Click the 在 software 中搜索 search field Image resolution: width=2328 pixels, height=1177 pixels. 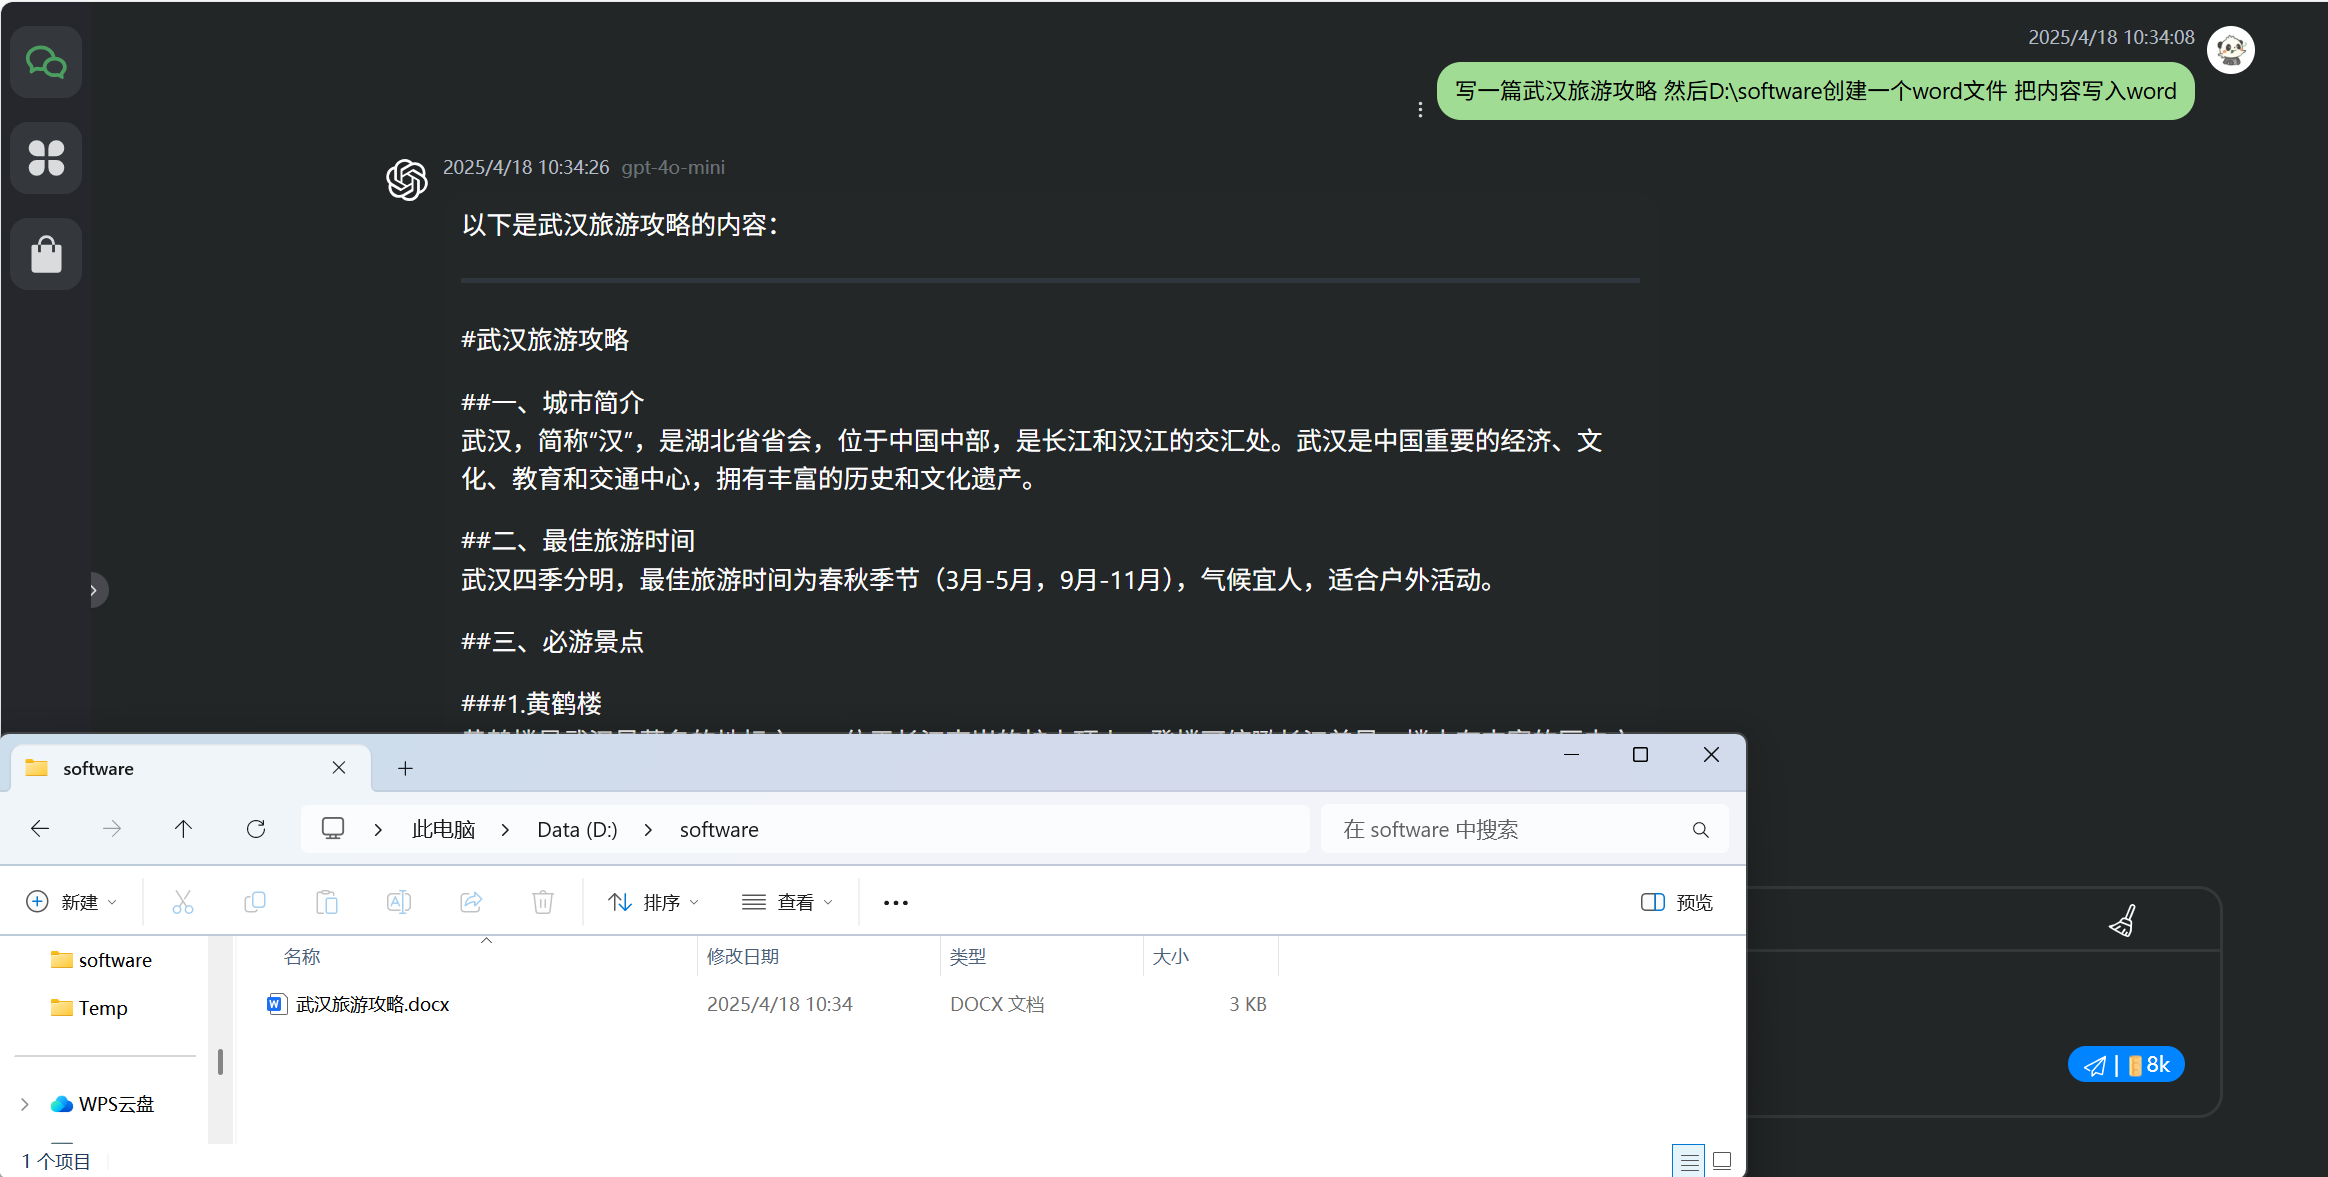[1510, 829]
